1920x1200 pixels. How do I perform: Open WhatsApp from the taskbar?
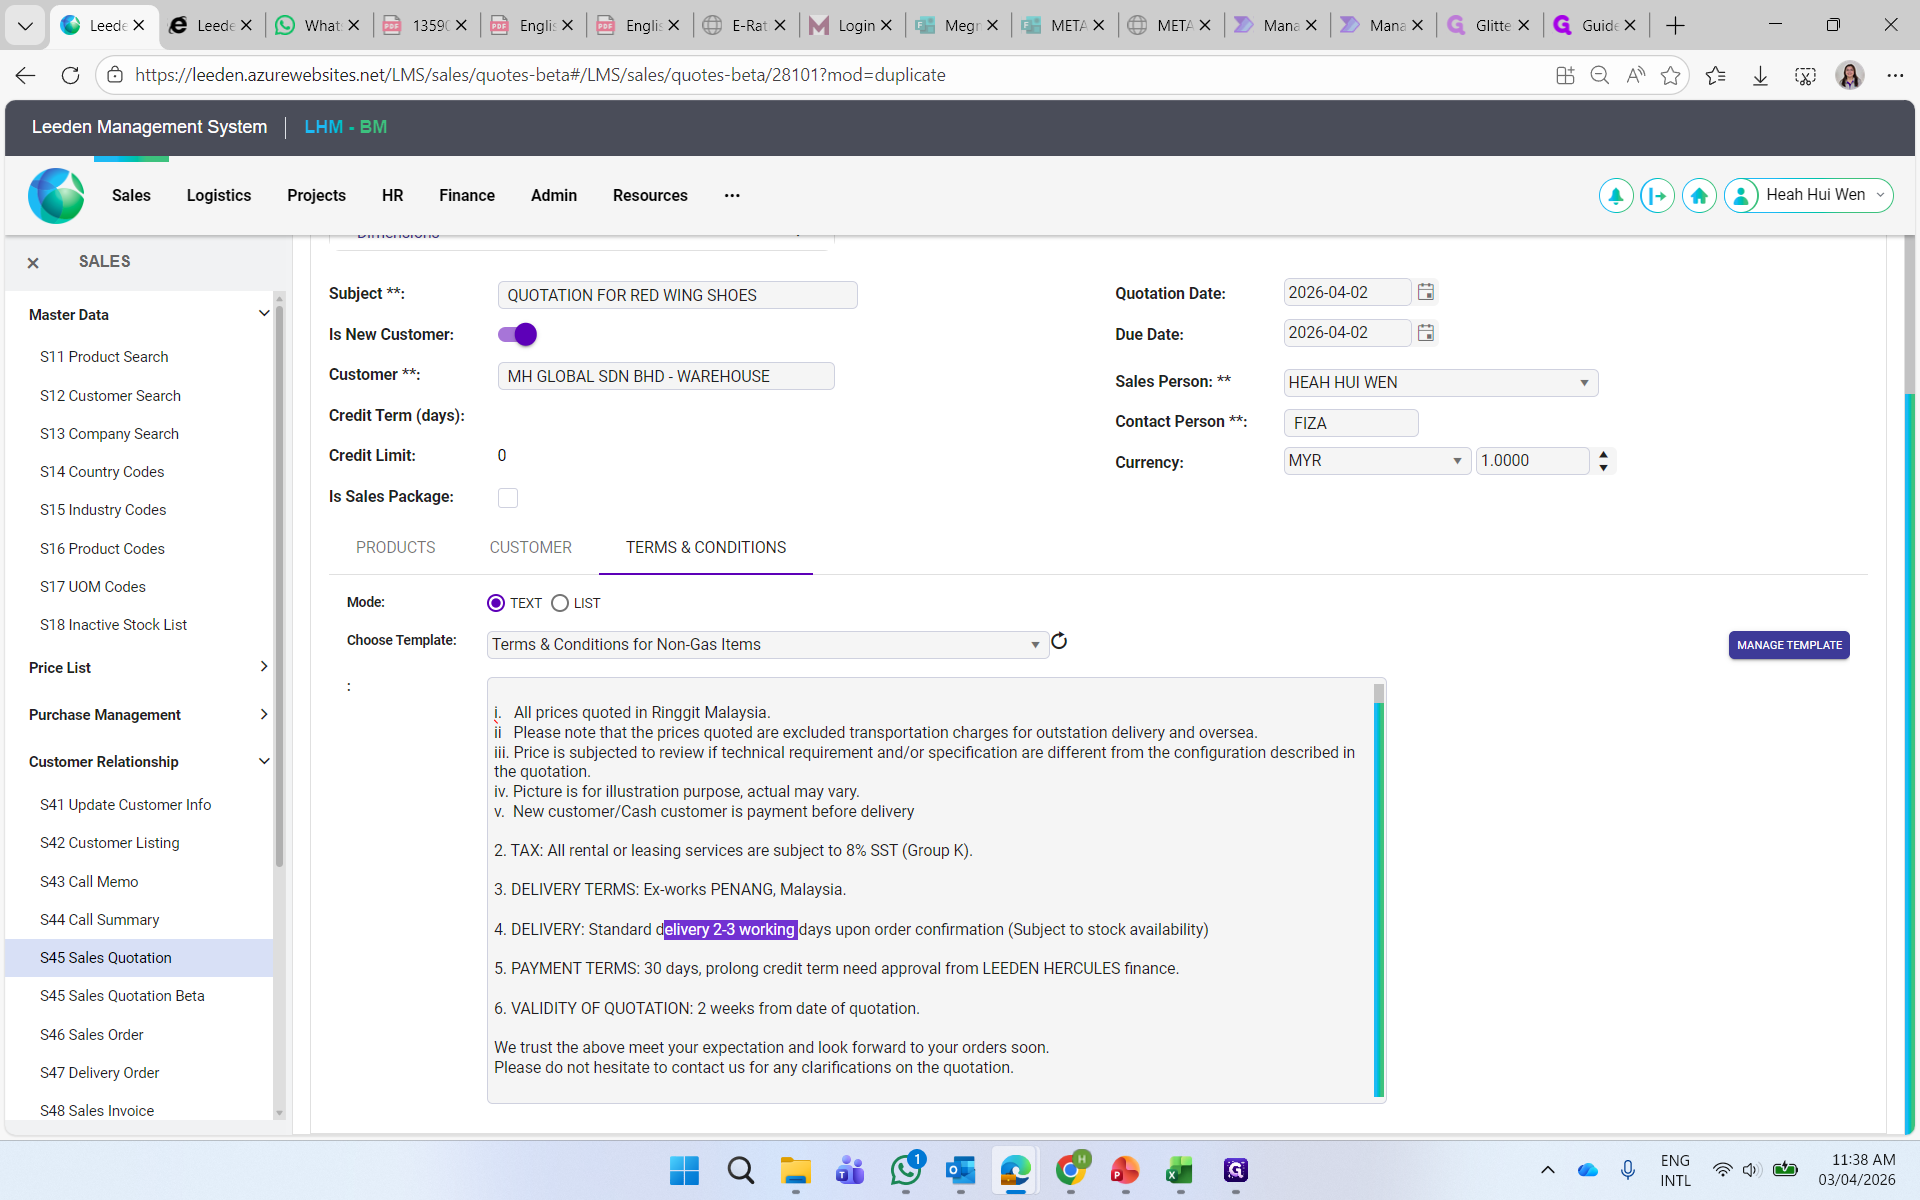(906, 1170)
